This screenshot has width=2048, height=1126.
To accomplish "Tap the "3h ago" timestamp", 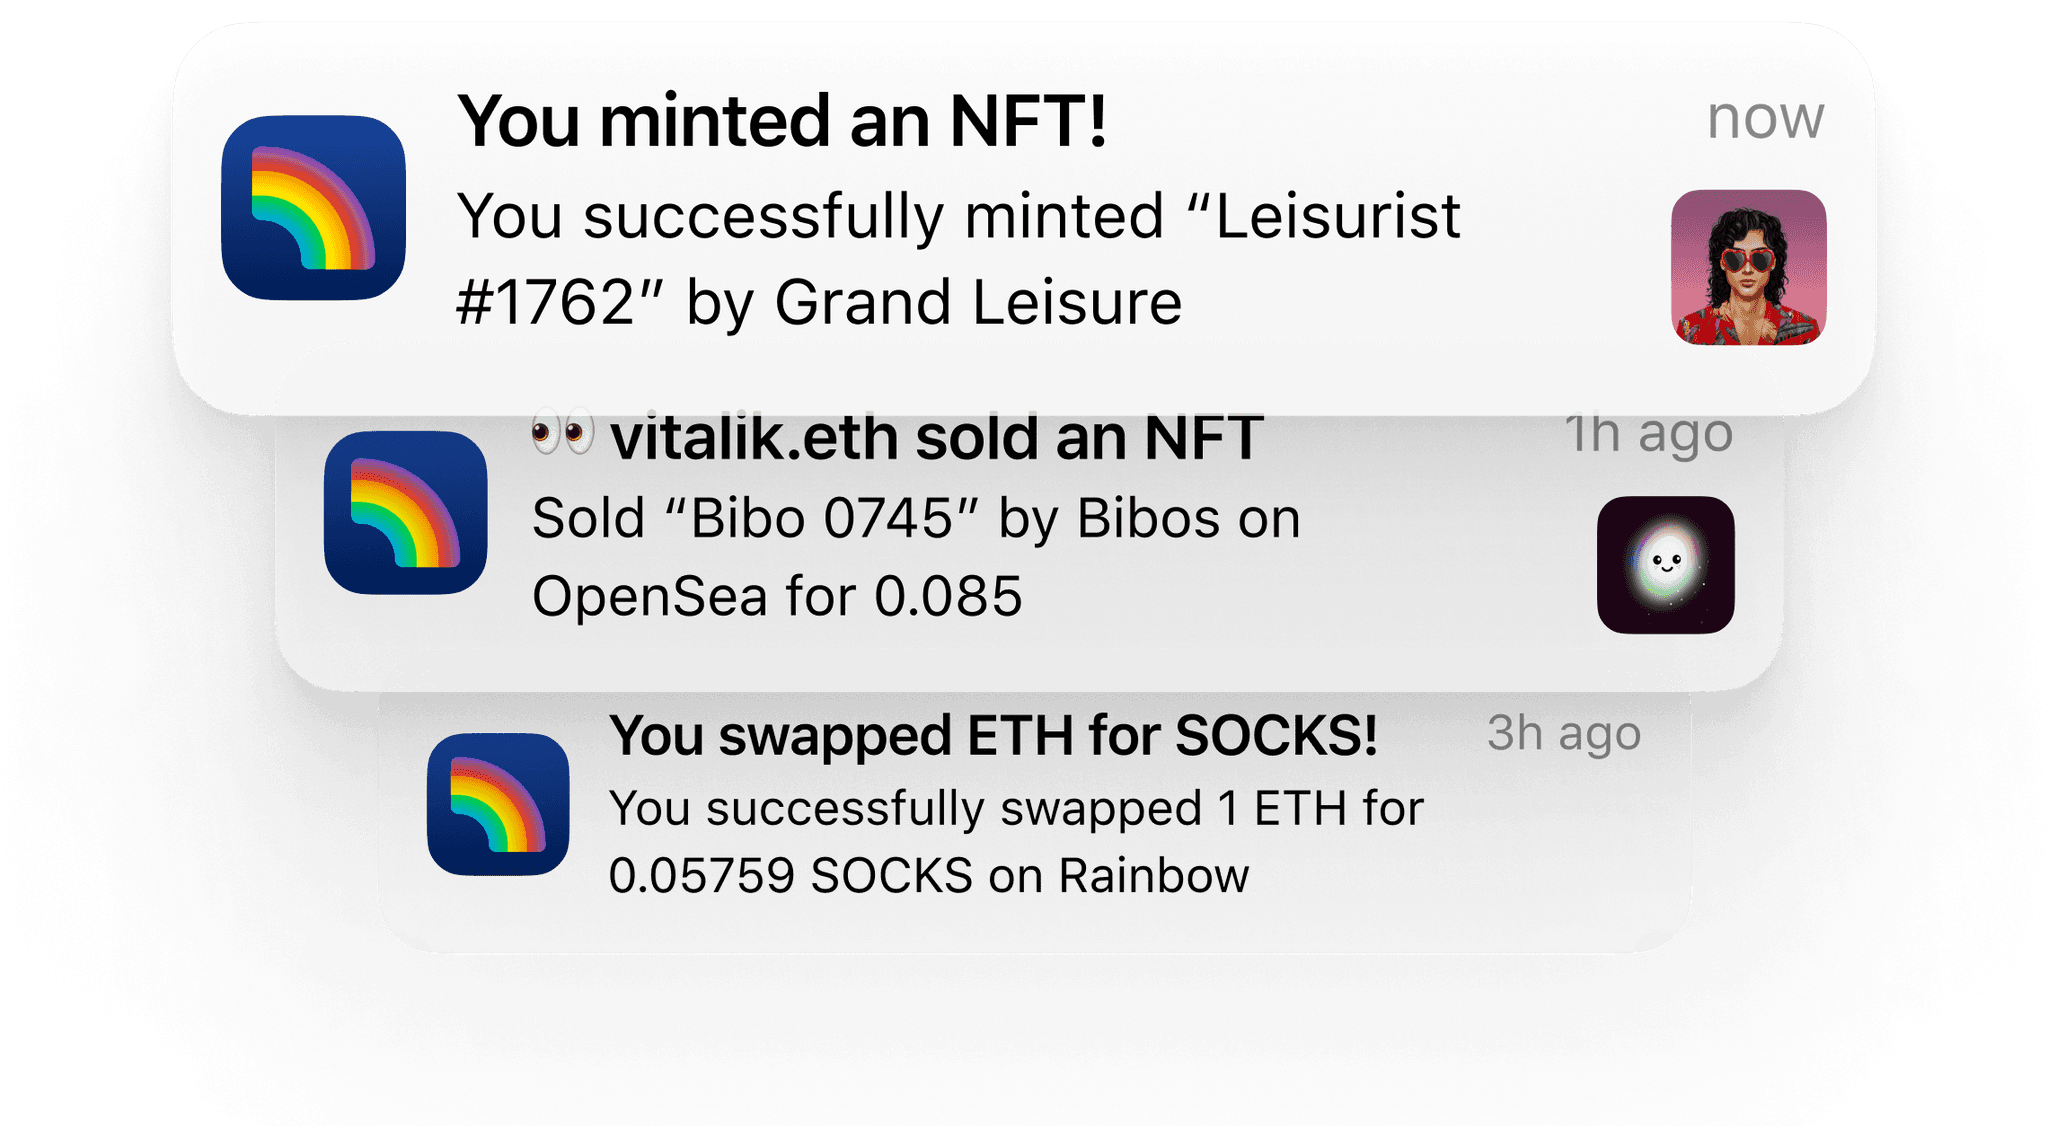I will pyautogui.click(x=1563, y=734).
